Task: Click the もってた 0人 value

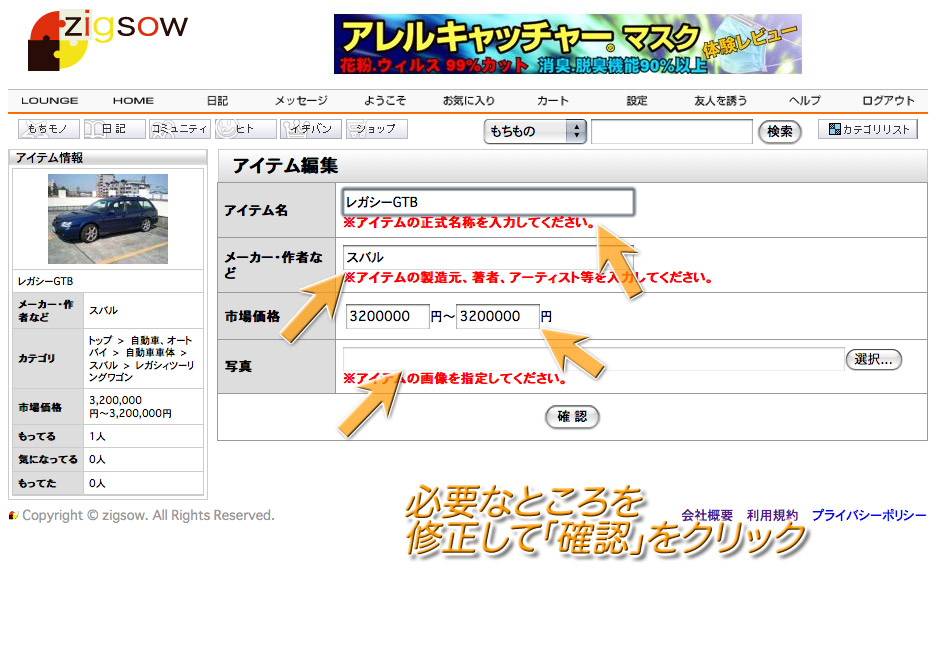Action: click(97, 483)
